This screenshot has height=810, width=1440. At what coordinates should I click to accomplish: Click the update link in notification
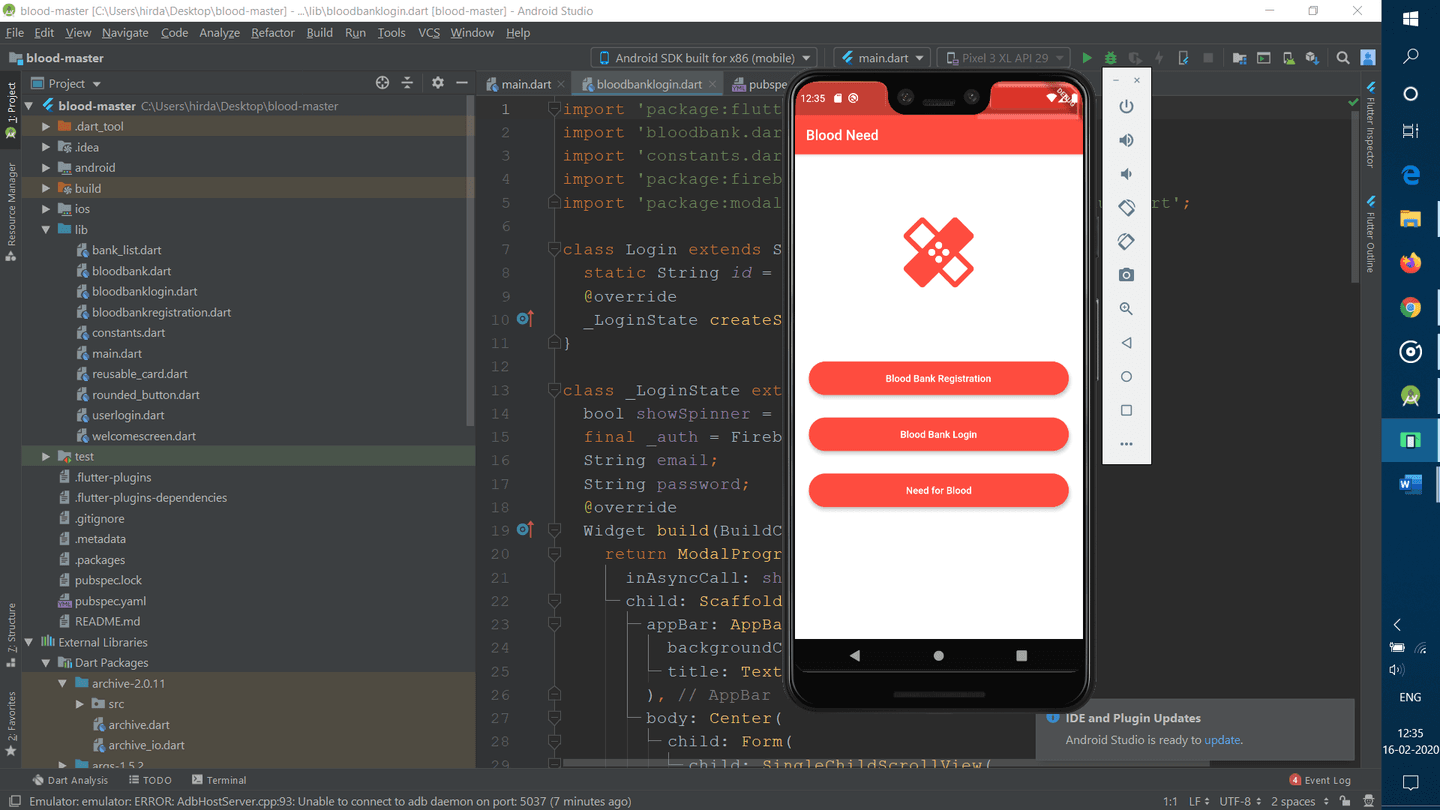point(1222,740)
